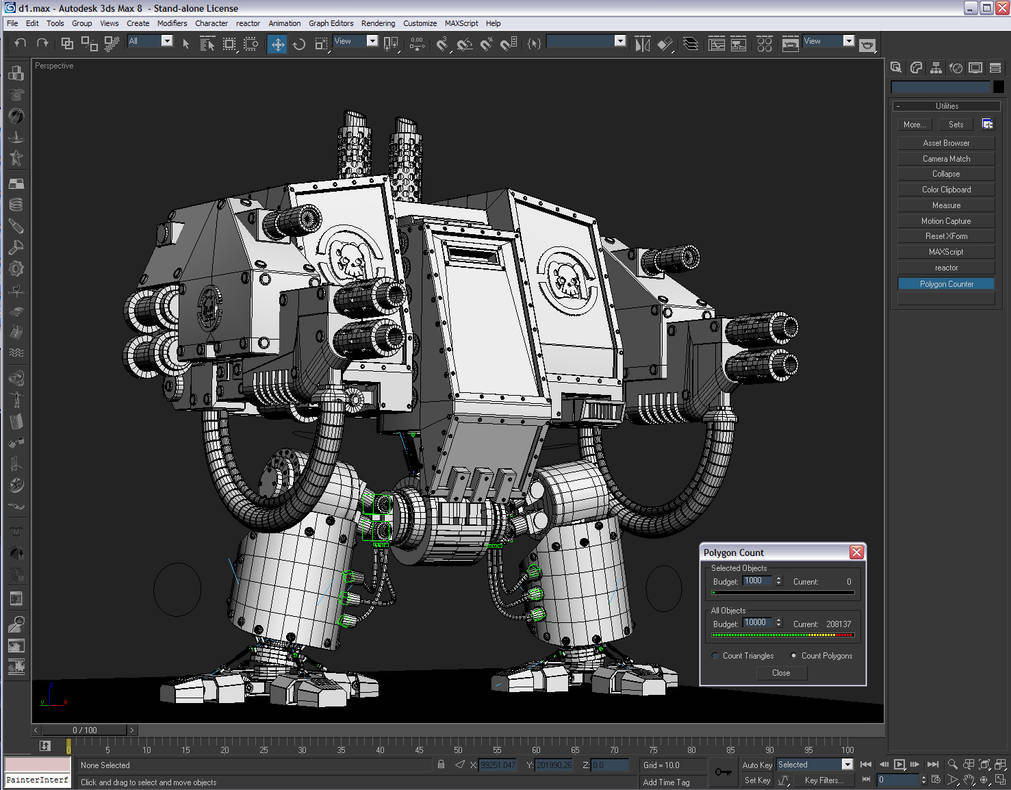This screenshot has width=1011, height=790.
Task: Click the Motion Capture utility button
Action: click(x=946, y=221)
